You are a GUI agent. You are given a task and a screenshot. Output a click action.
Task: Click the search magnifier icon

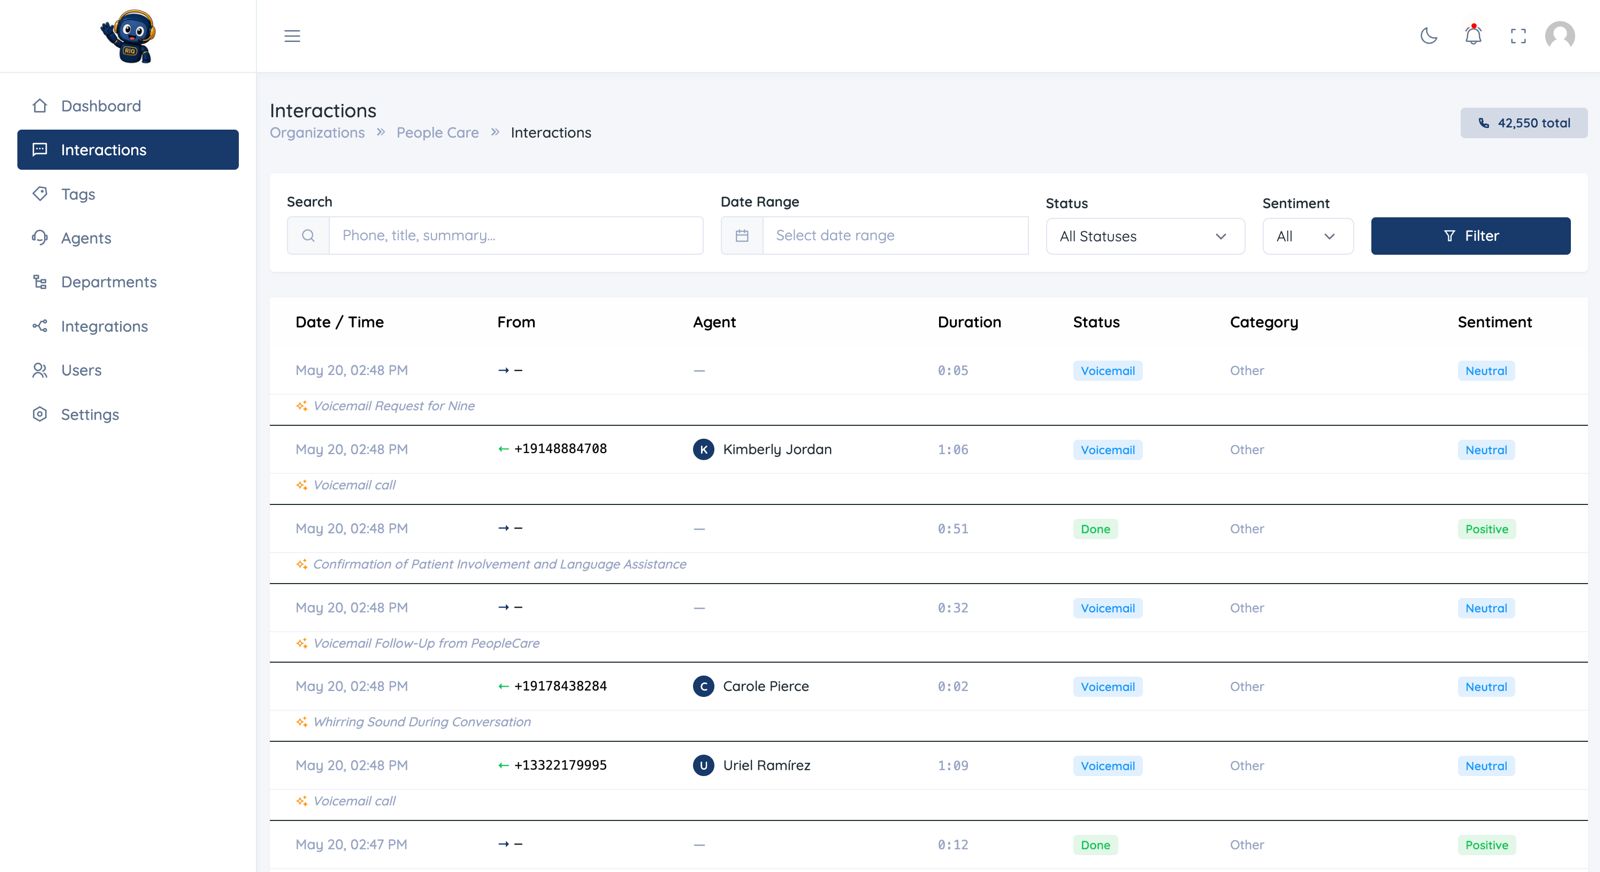click(x=308, y=236)
